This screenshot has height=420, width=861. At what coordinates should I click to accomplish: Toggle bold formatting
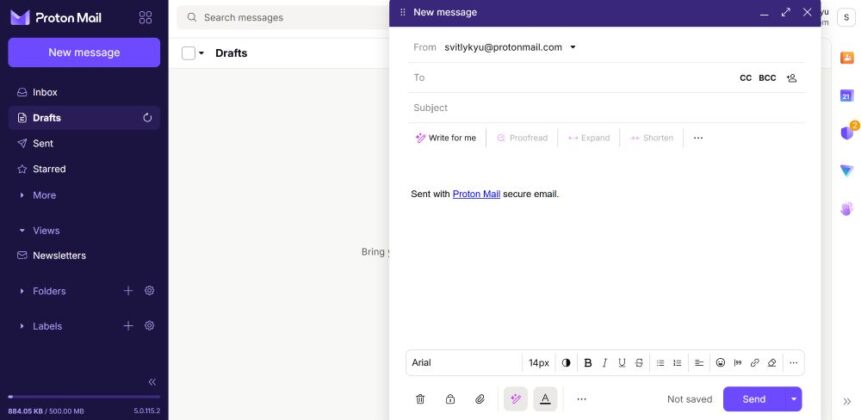tap(588, 363)
